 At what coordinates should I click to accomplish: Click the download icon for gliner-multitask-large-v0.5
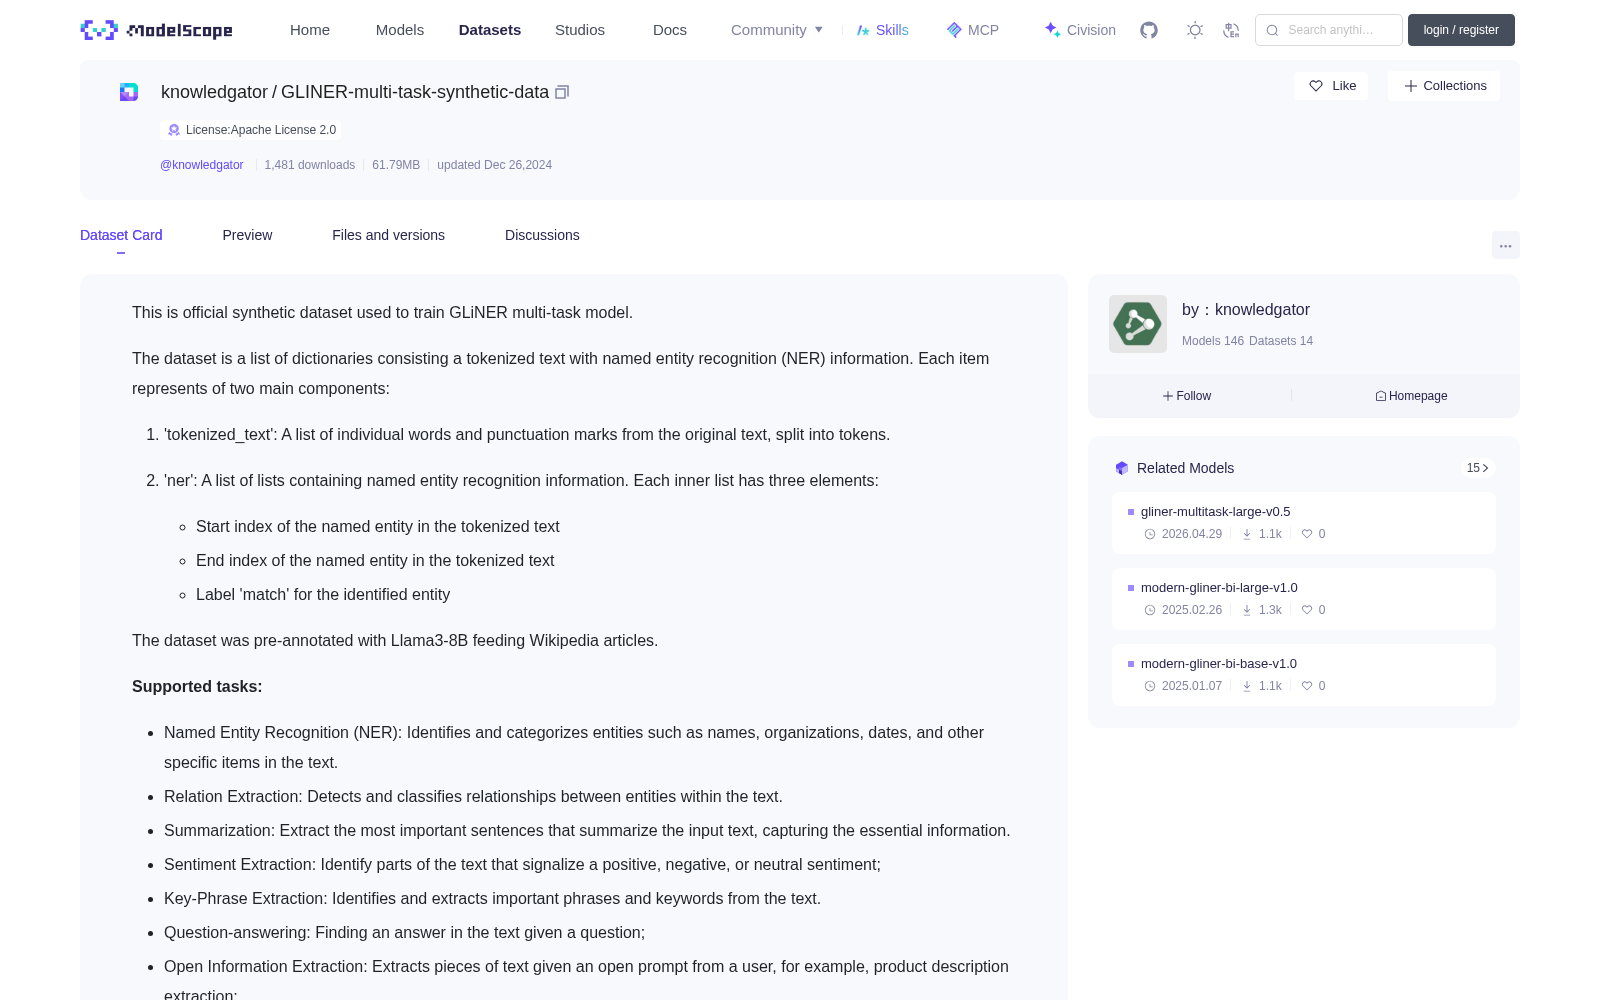tap(1247, 534)
